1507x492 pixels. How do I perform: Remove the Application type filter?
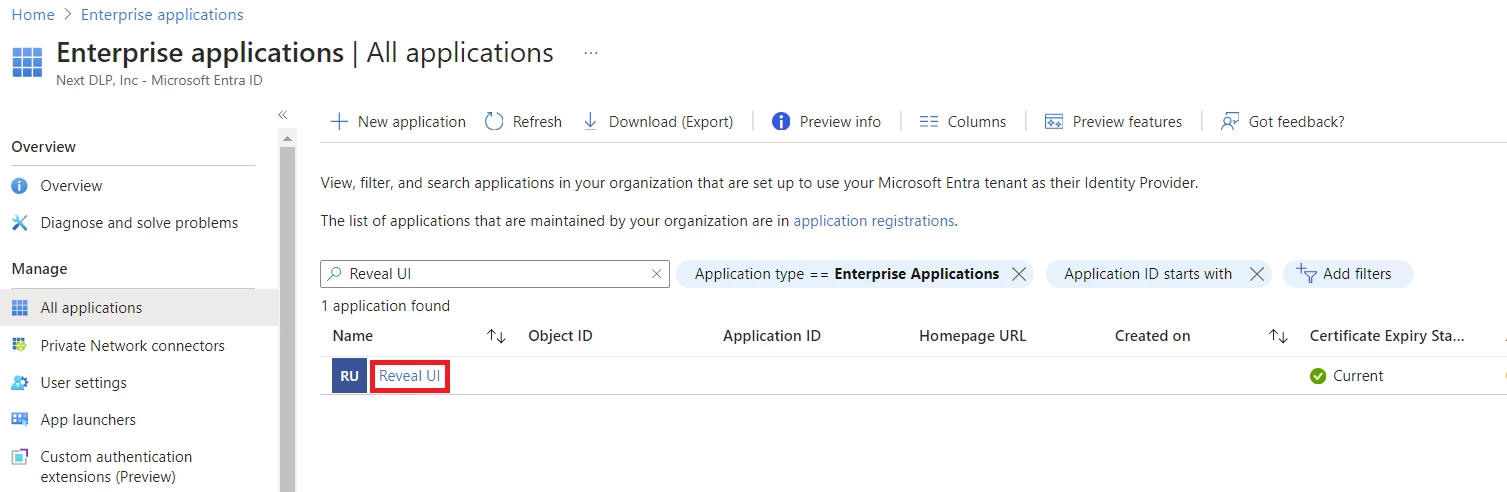click(x=1019, y=274)
